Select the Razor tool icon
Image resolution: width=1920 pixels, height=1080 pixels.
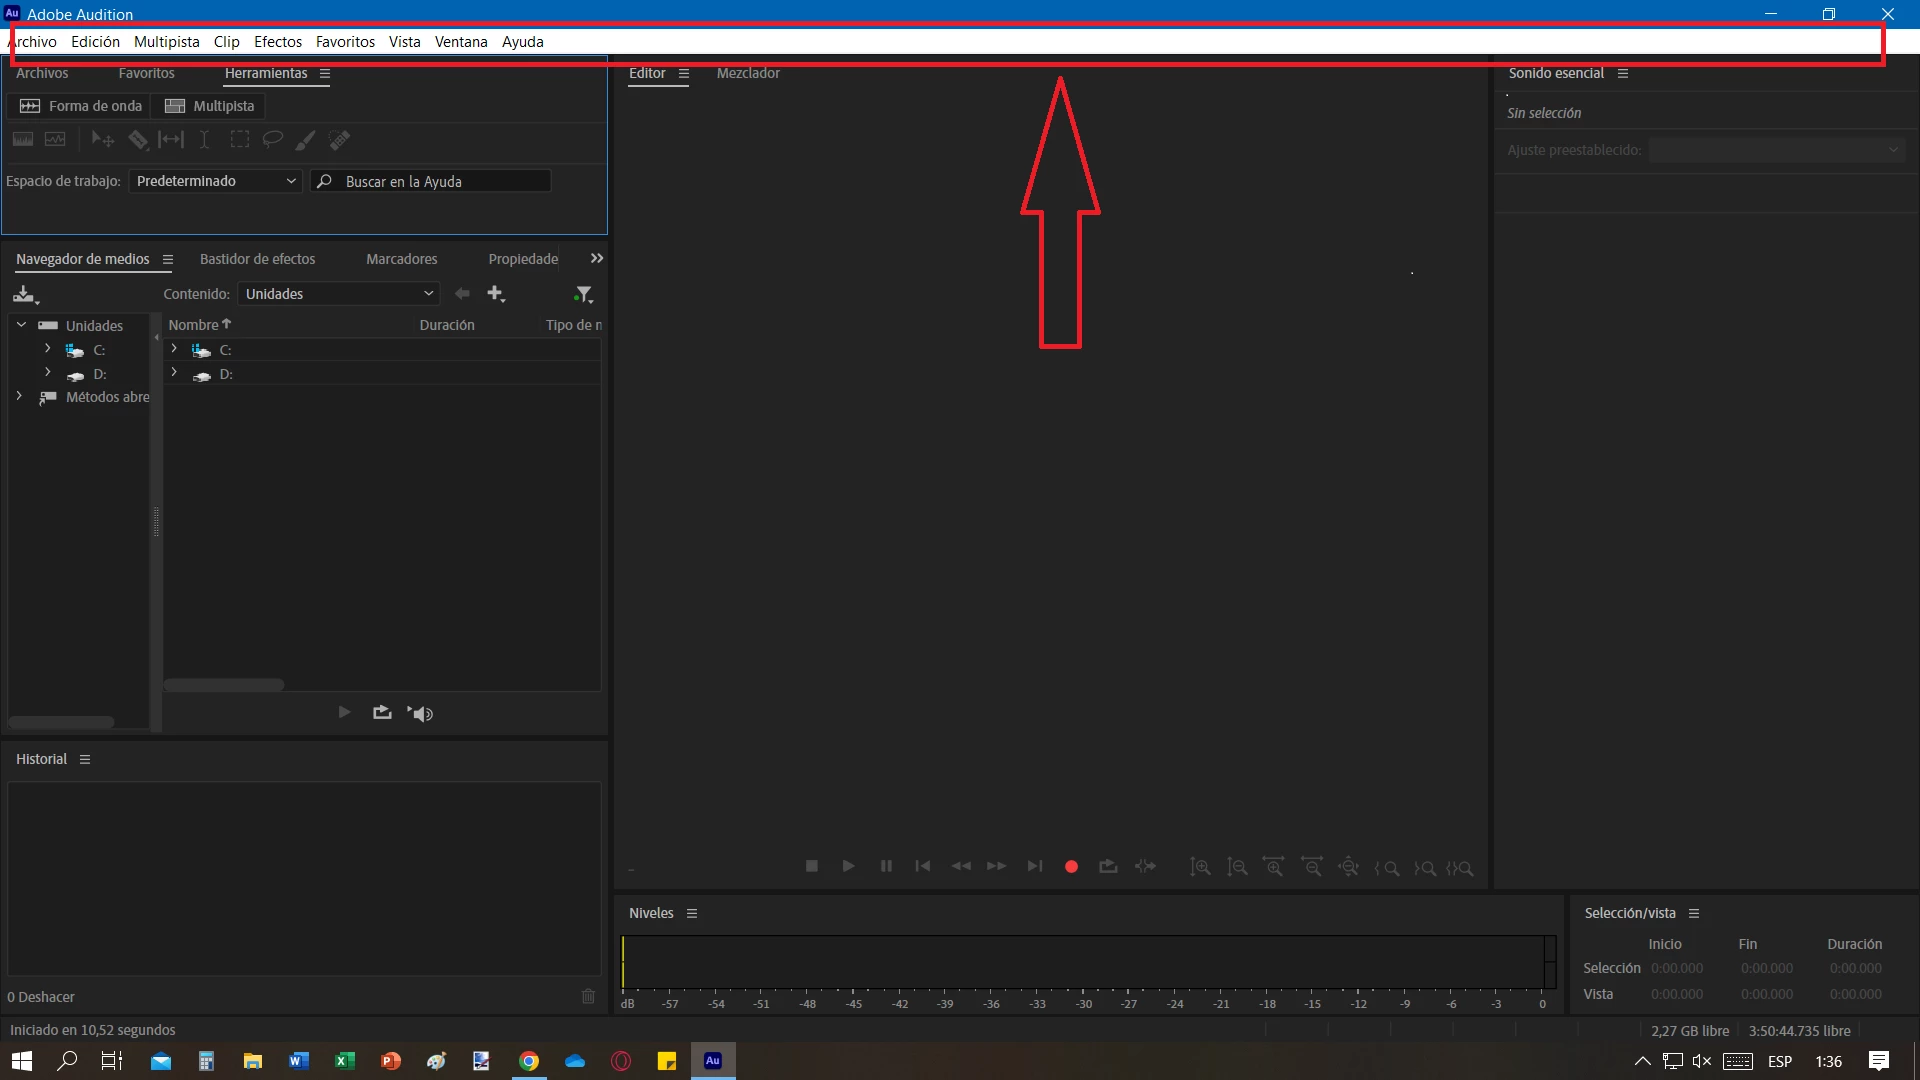[138, 140]
